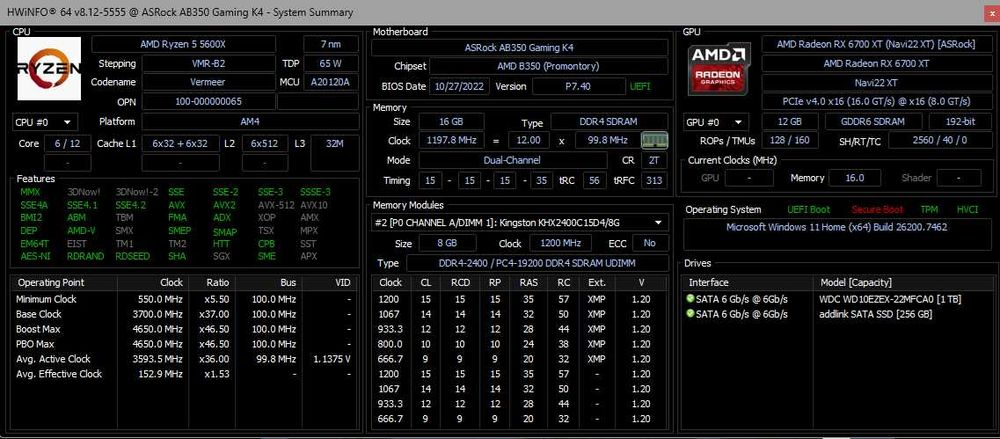
Task: Click the tRC value 56
Action: click(x=594, y=181)
